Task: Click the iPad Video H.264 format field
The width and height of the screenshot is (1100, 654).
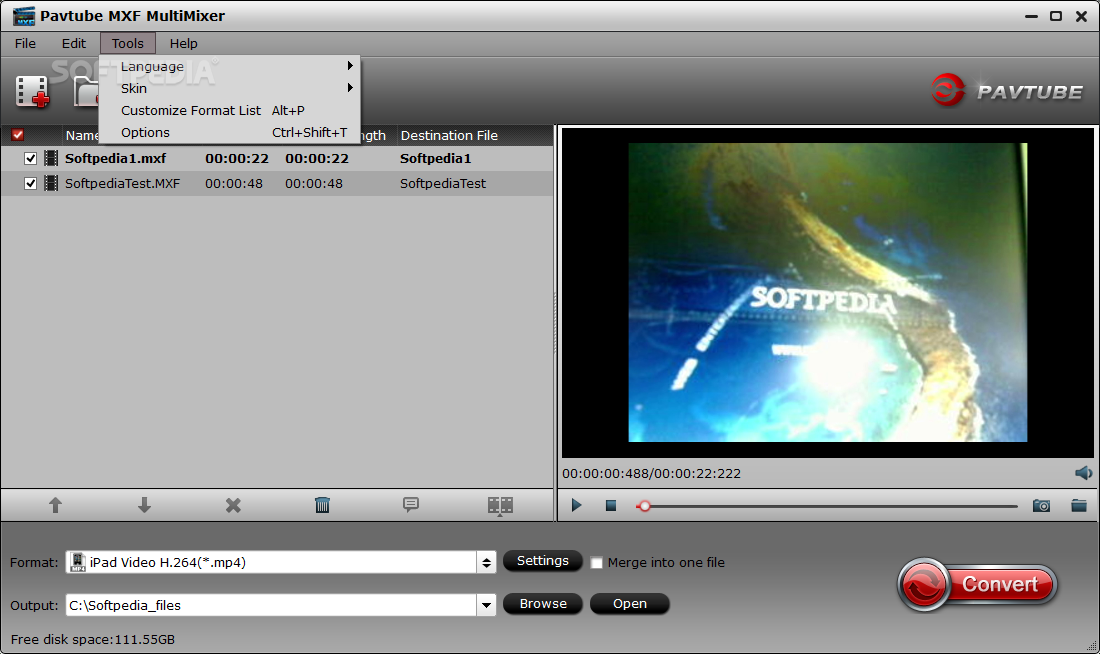Action: coord(271,563)
